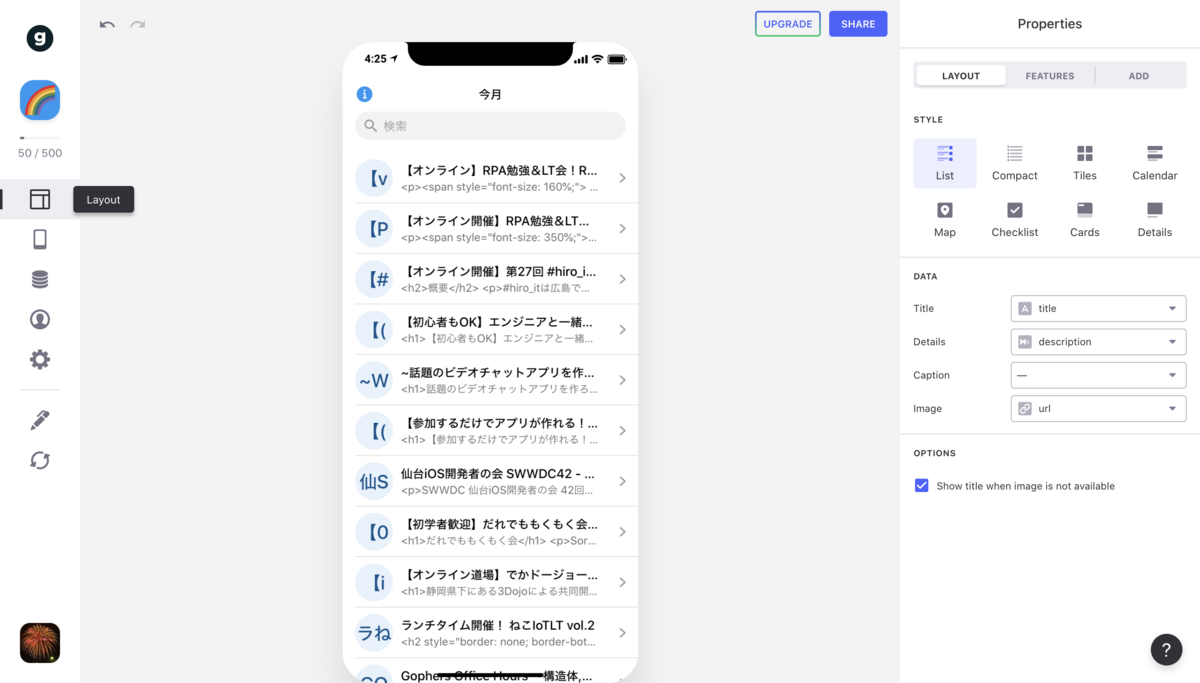
Task: Open the help question mark button
Action: pyautogui.click(x=1166, y=649)
